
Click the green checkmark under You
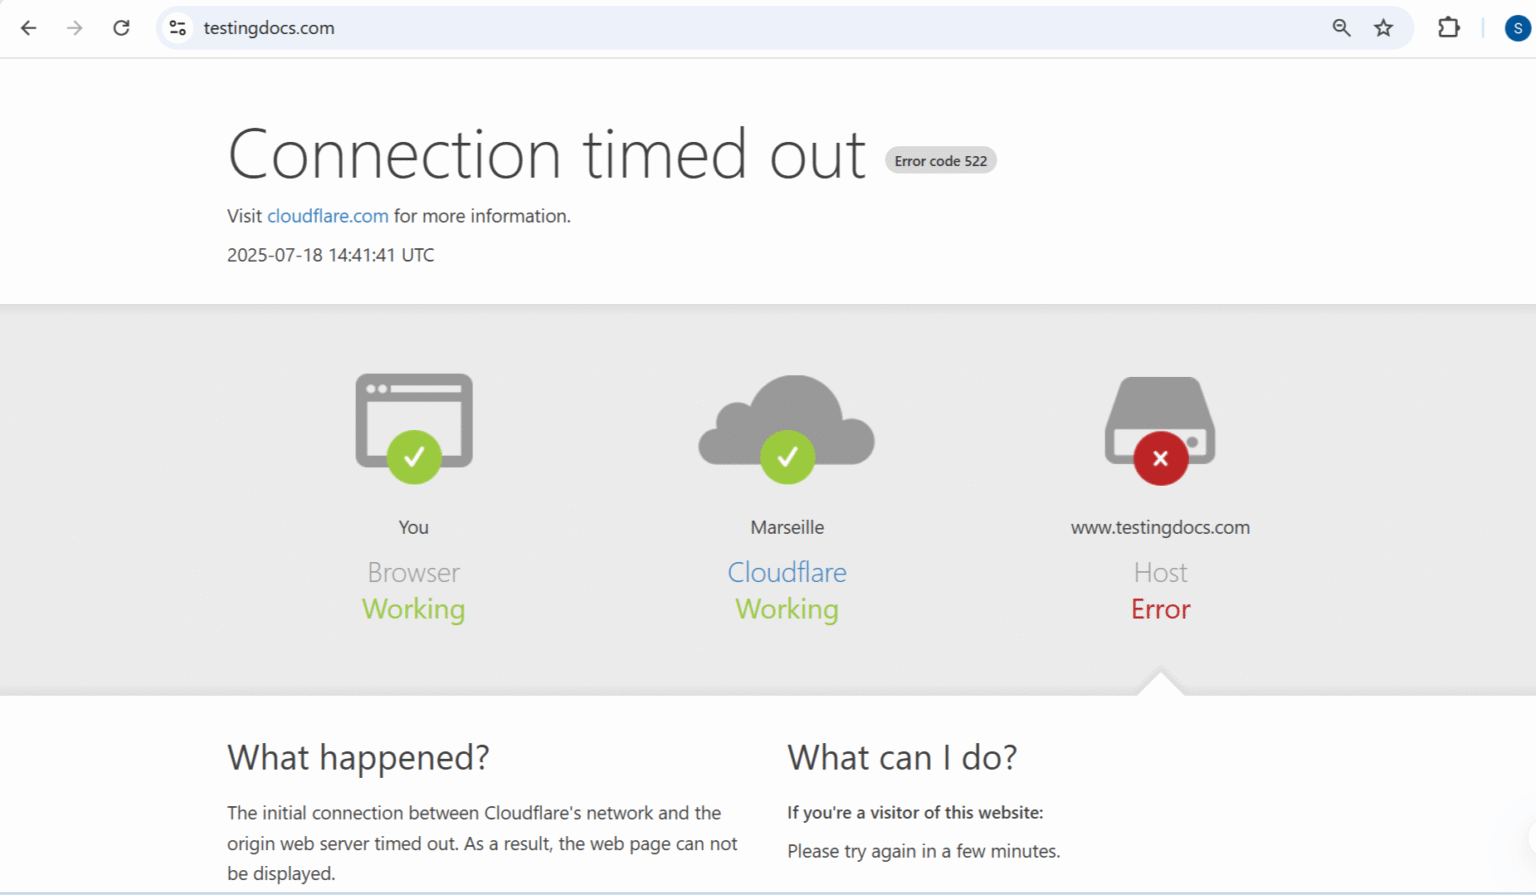click(x=413, y=457)
